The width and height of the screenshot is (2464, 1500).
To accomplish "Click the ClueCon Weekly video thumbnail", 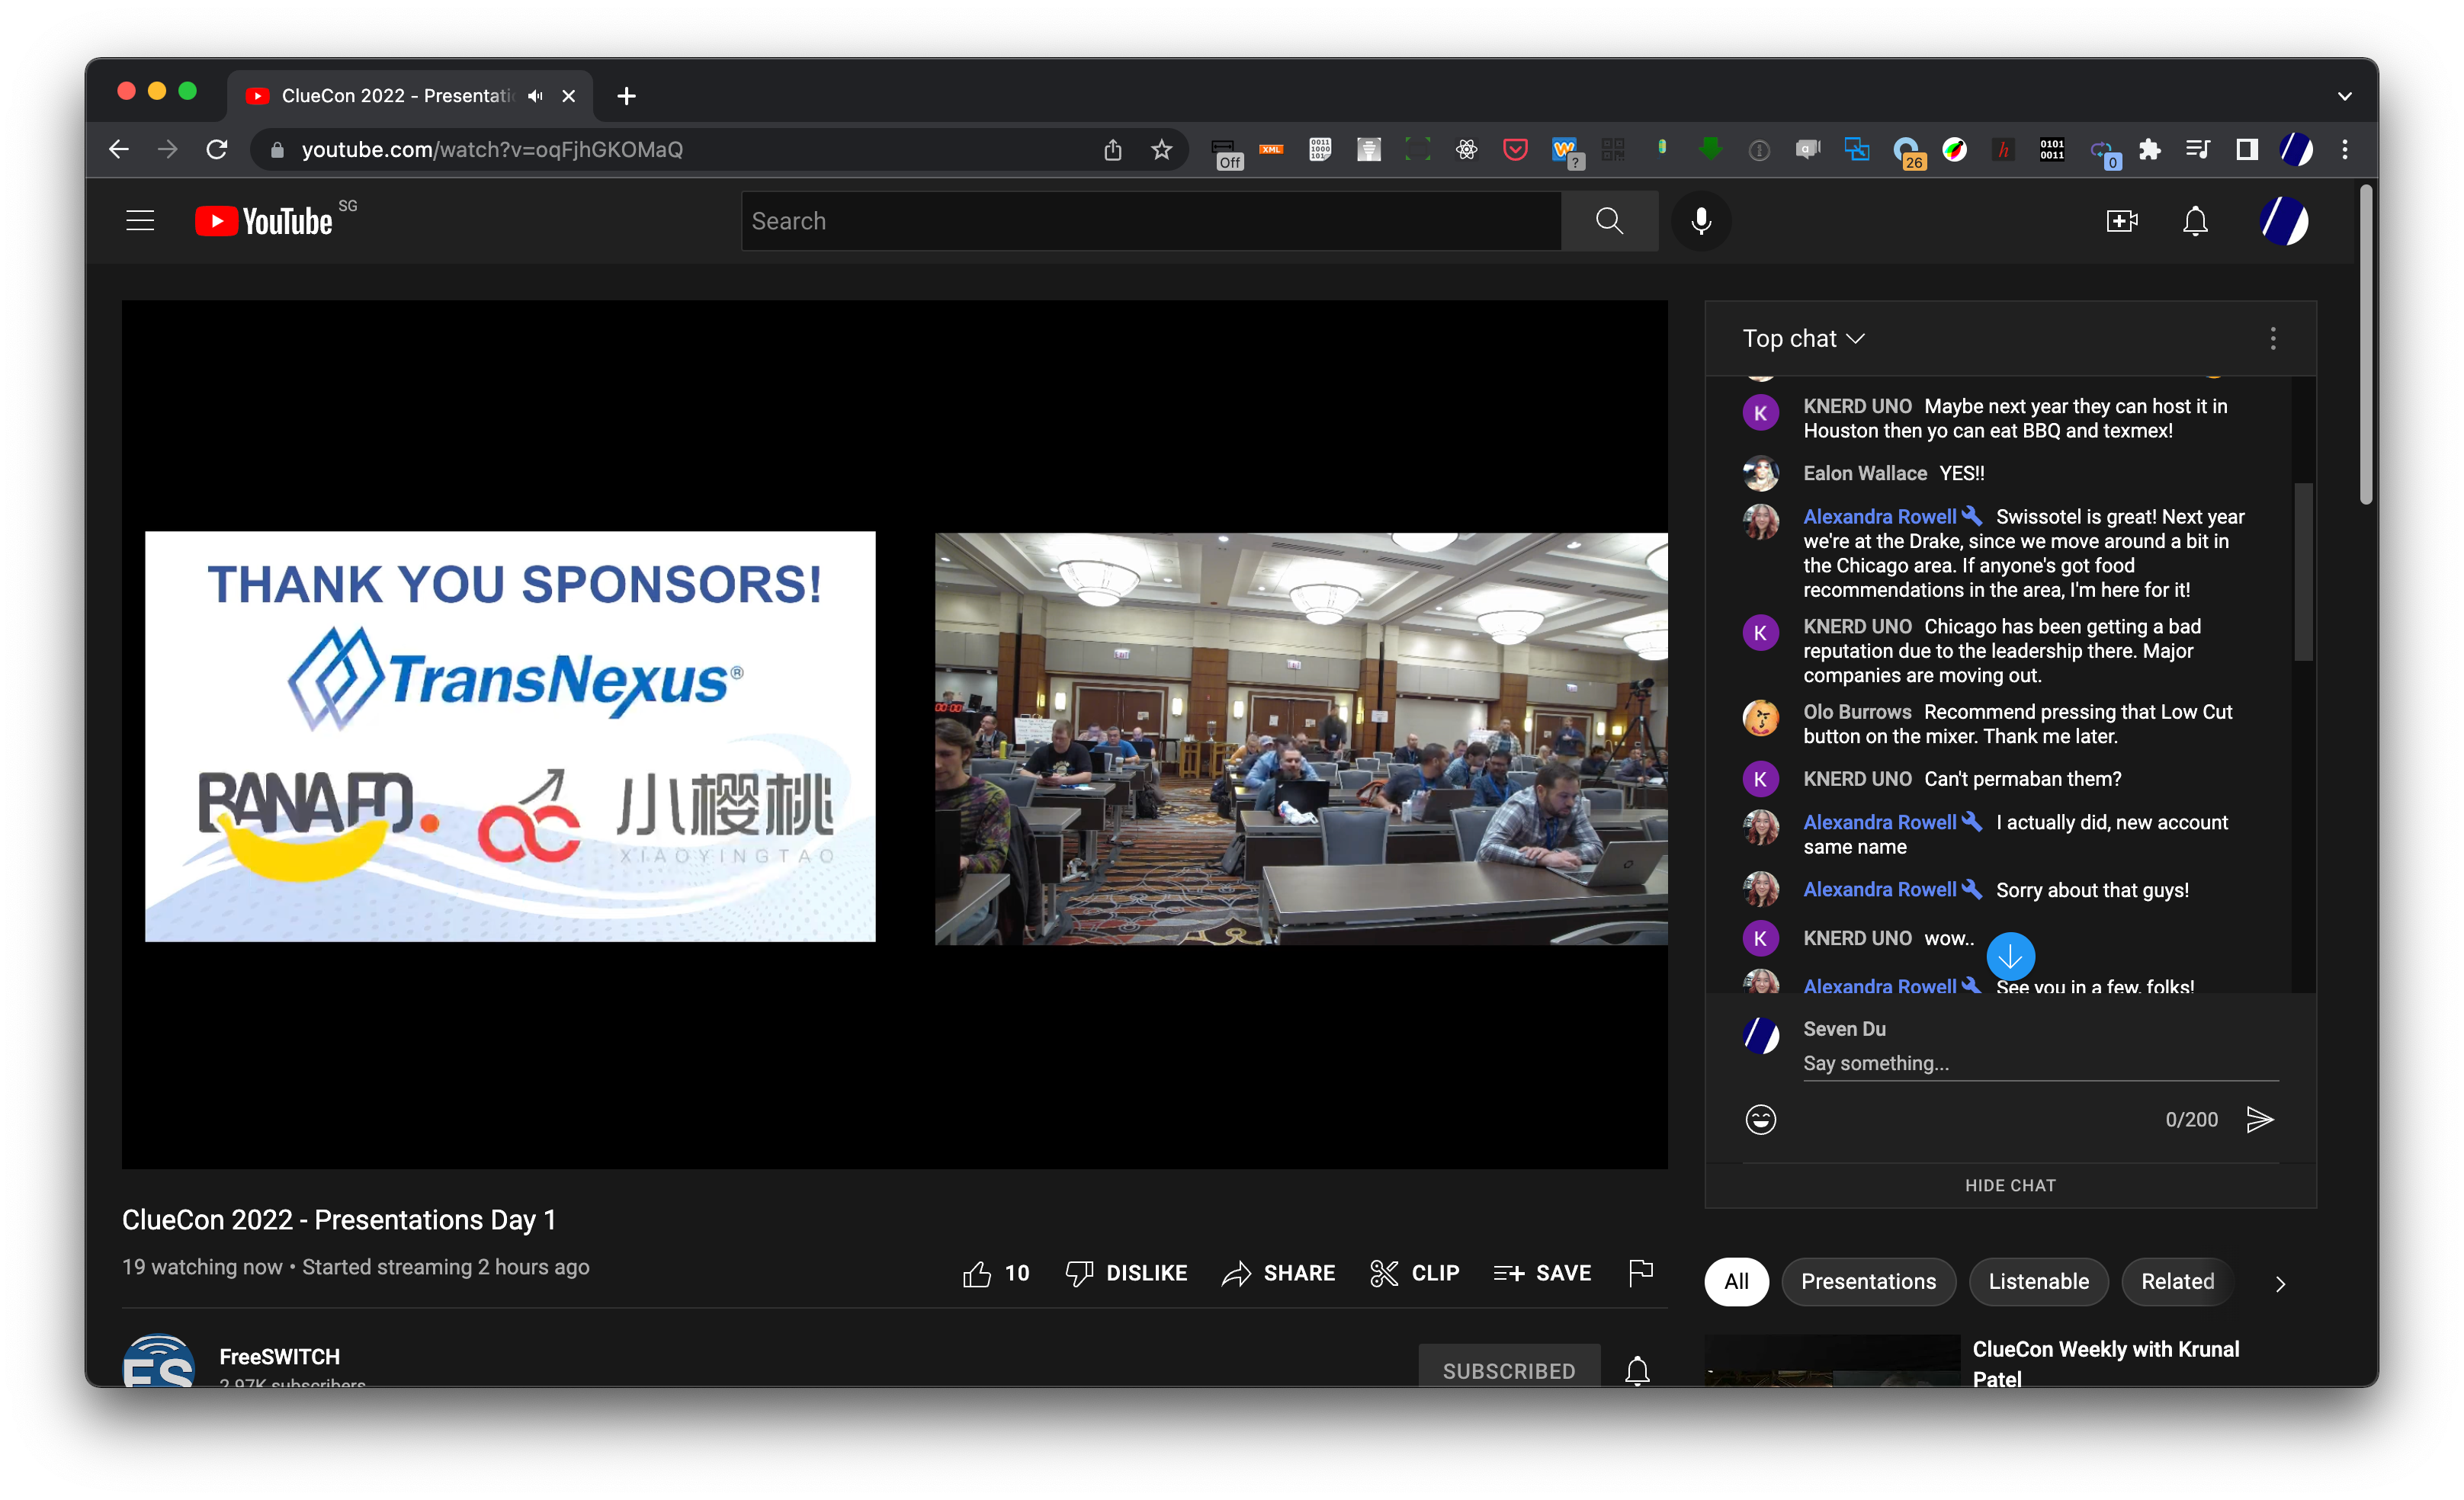I will point(1832,1361).
